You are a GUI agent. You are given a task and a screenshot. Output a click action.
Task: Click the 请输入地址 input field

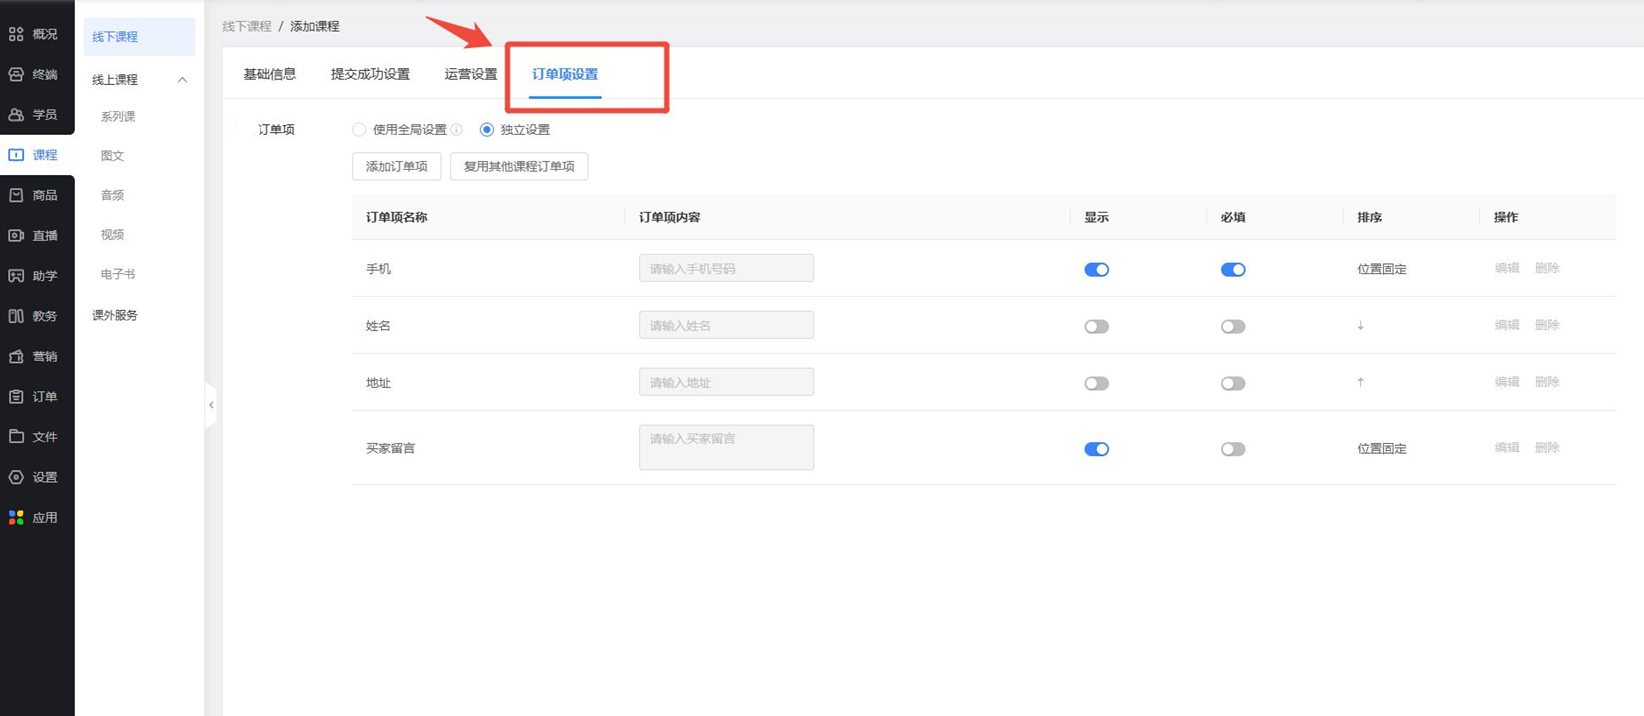coord(726,382)
